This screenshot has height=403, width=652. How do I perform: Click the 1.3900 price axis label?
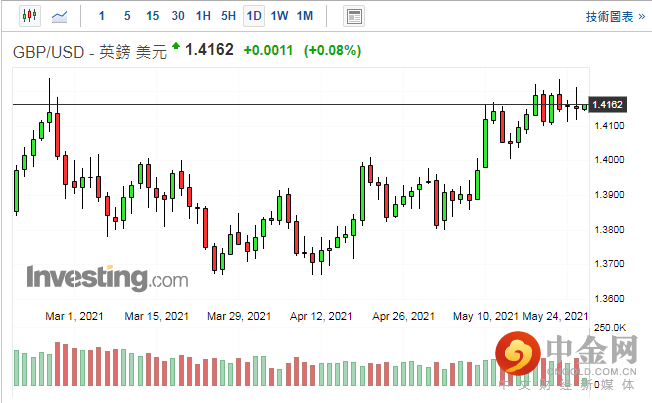[610, 195]
